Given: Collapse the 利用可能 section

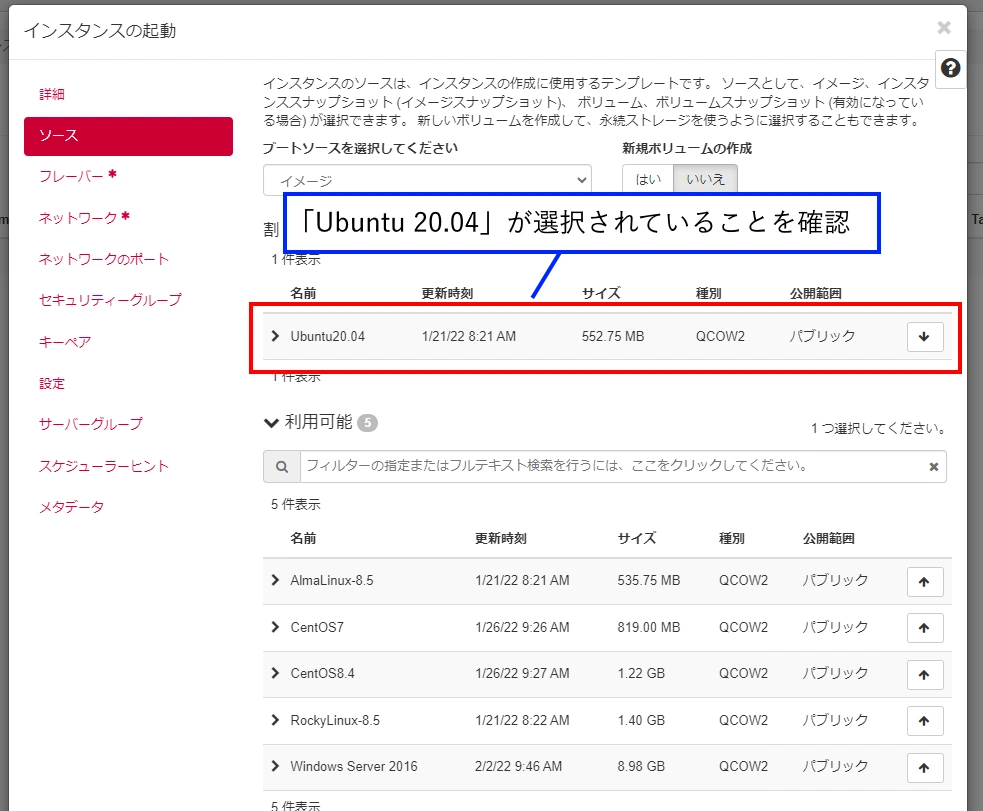Looking at the screenshot, I should point(271,423).
